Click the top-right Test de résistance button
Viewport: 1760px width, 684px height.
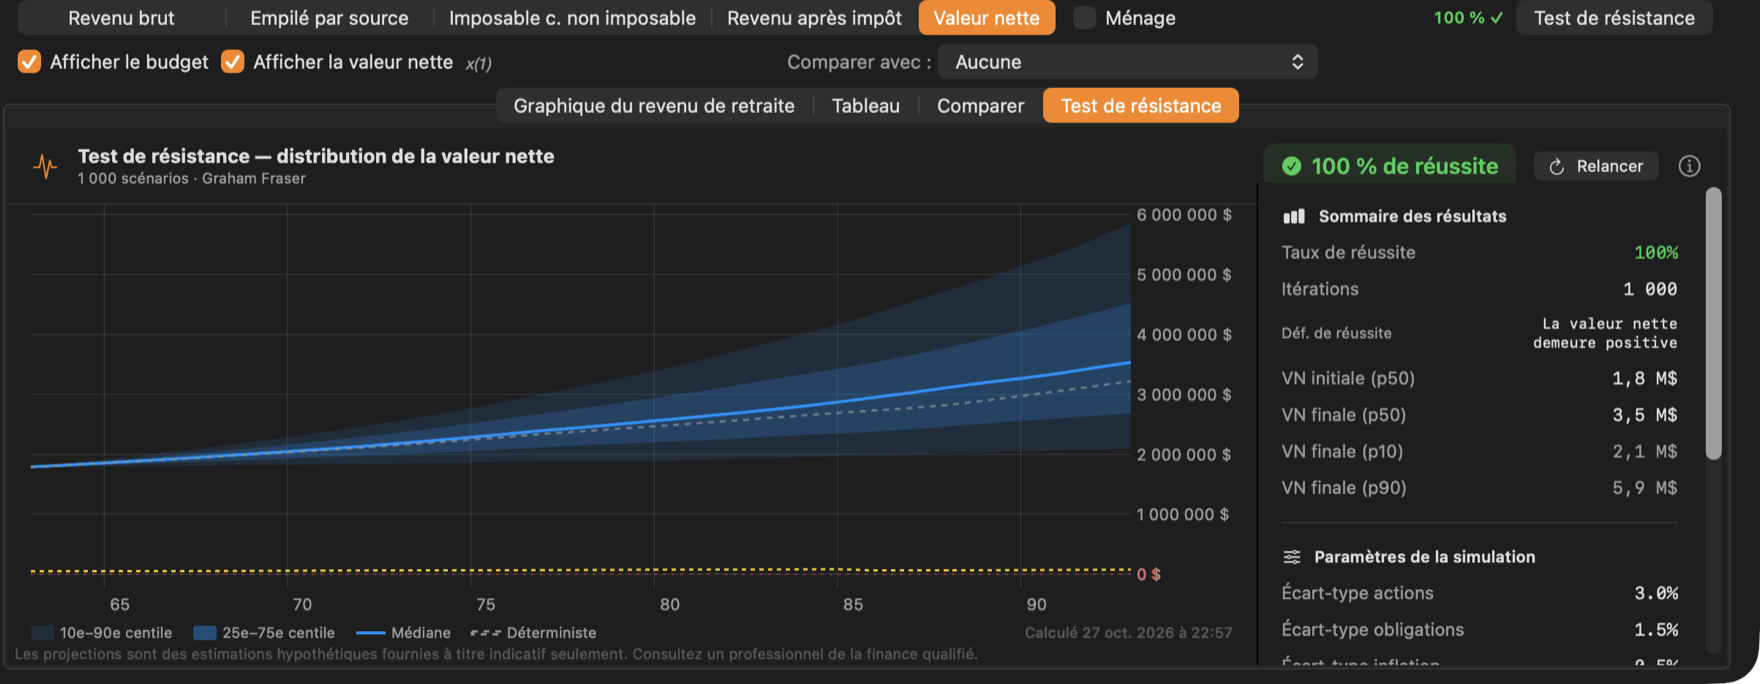[1614, 18]
